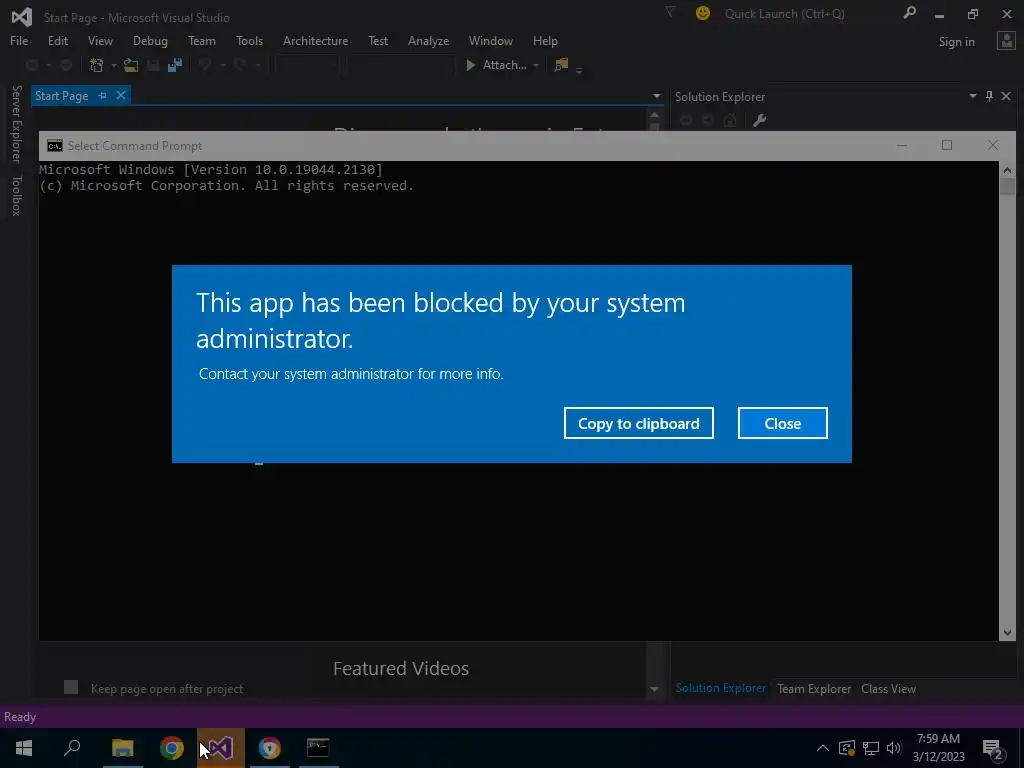Click the account profile picture icon
Image resolution: width=1024 pixels, height=768 pixels.
1006,41
